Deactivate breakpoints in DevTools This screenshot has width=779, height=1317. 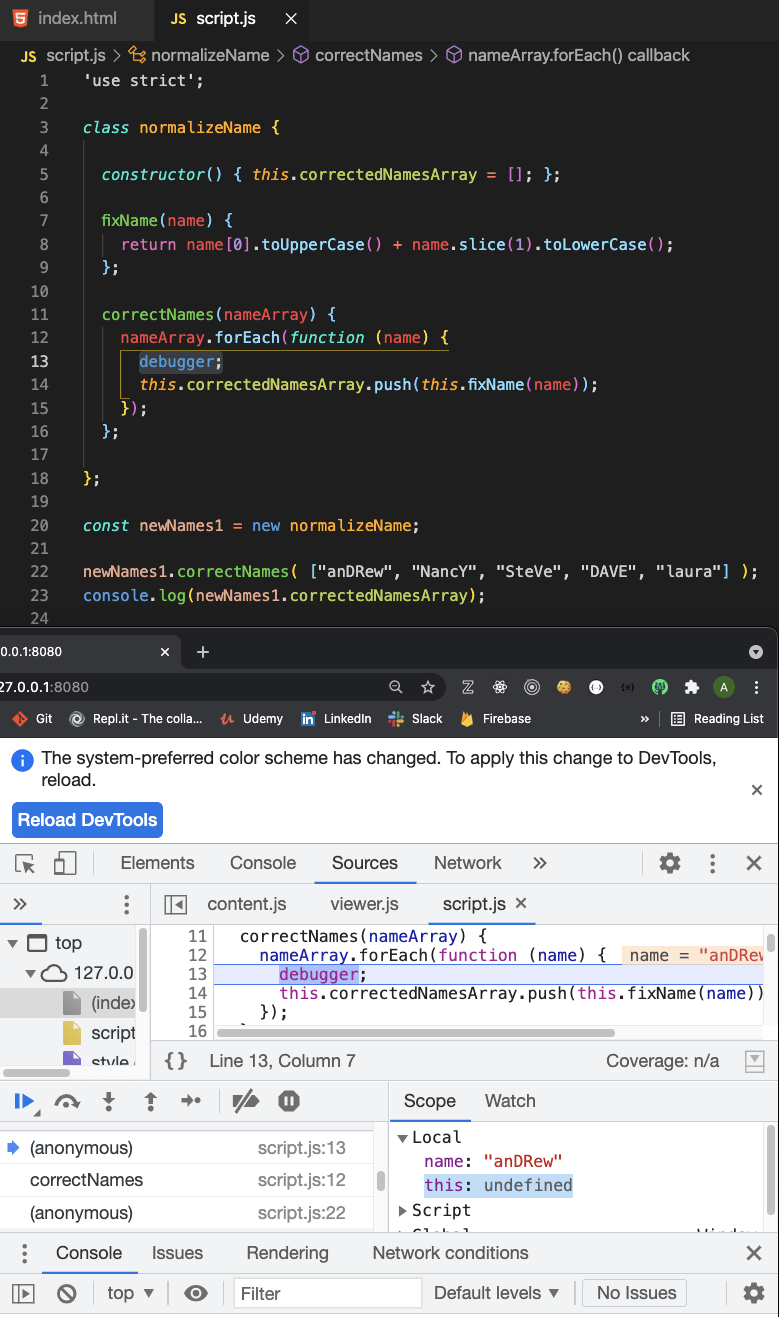point(245,1101)
